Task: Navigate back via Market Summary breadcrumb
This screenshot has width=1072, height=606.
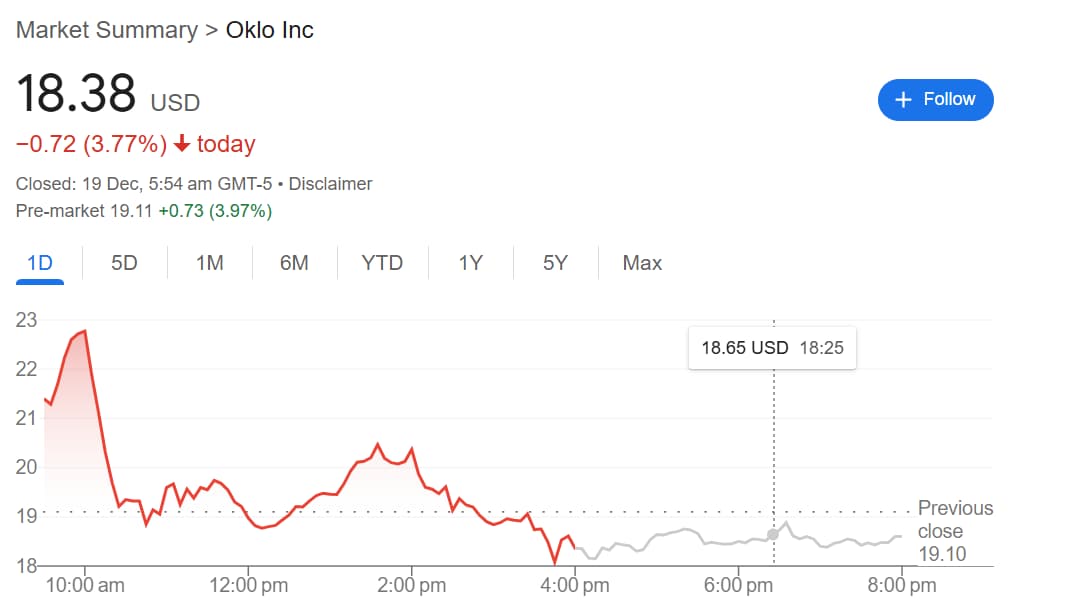Action: 106,30
